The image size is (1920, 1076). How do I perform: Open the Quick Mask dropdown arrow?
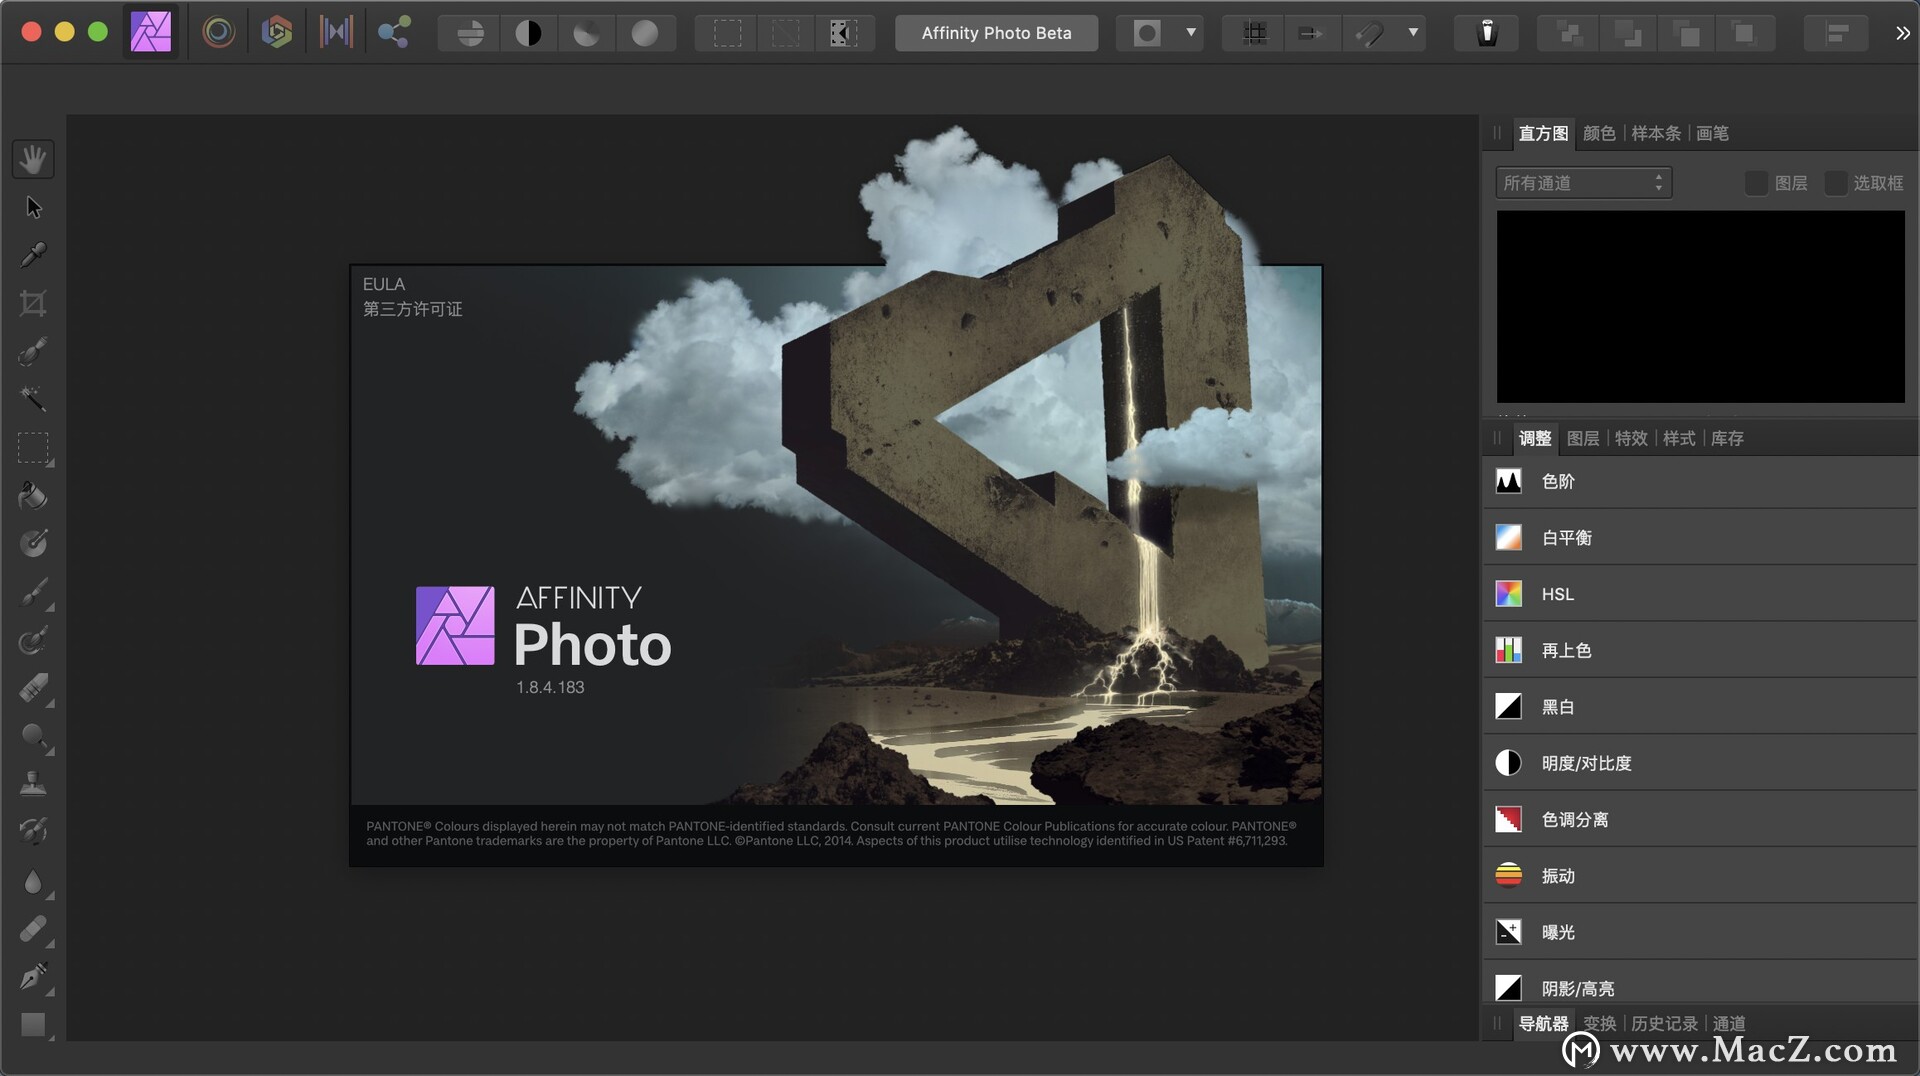(1190, 33)
